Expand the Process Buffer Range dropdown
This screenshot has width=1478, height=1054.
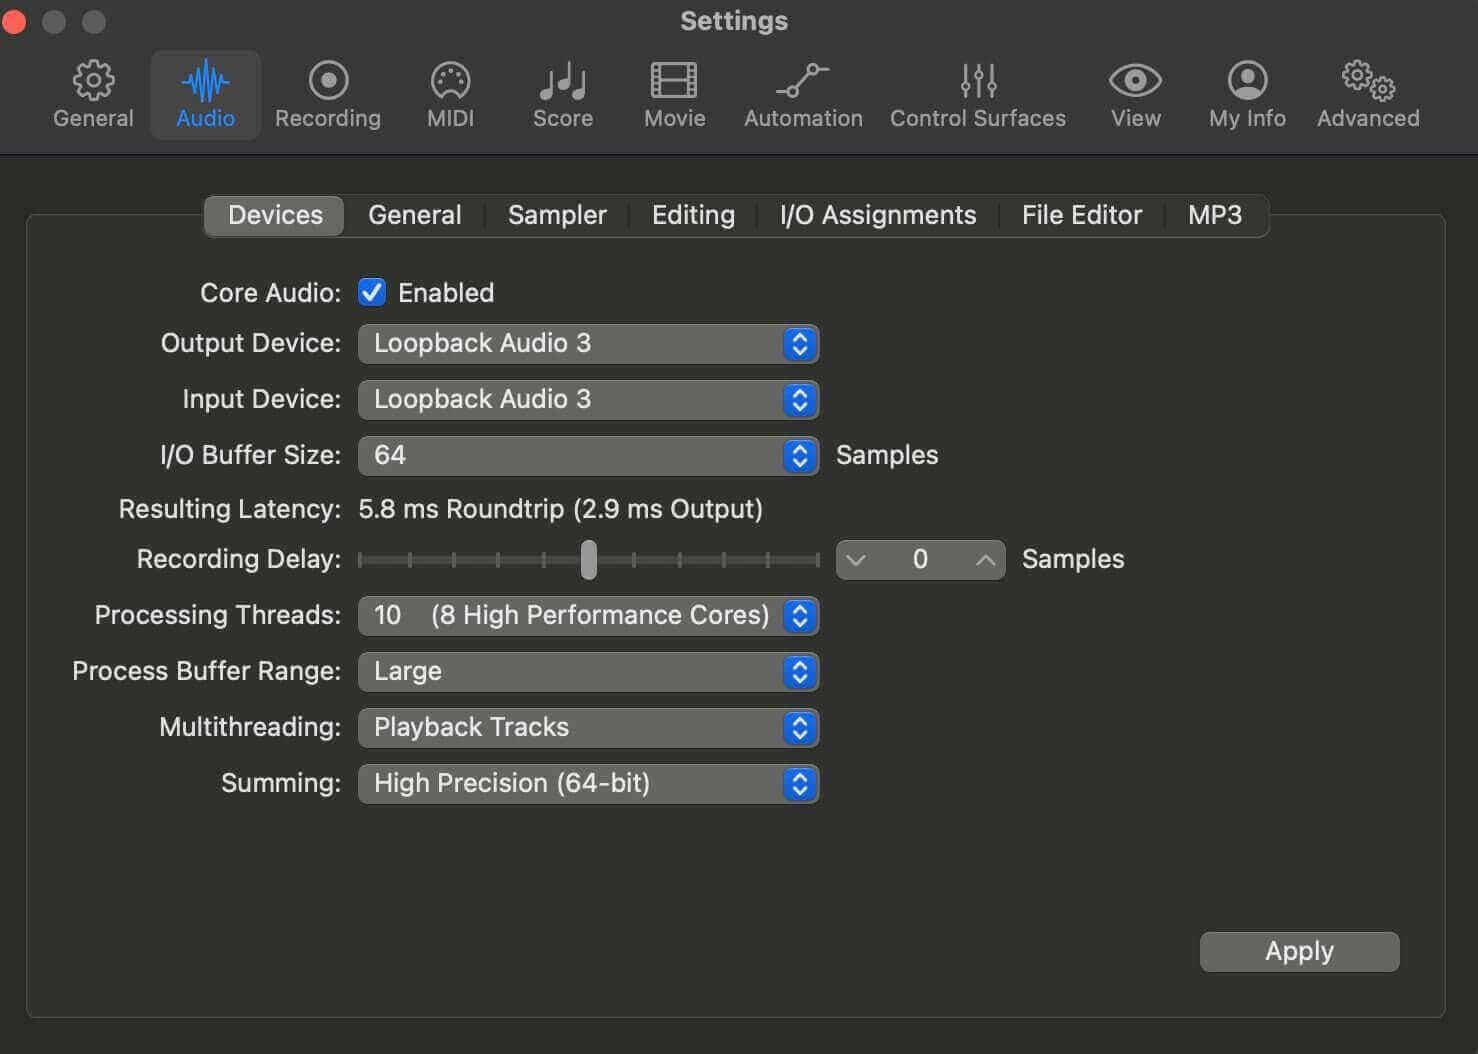point(588,671)
